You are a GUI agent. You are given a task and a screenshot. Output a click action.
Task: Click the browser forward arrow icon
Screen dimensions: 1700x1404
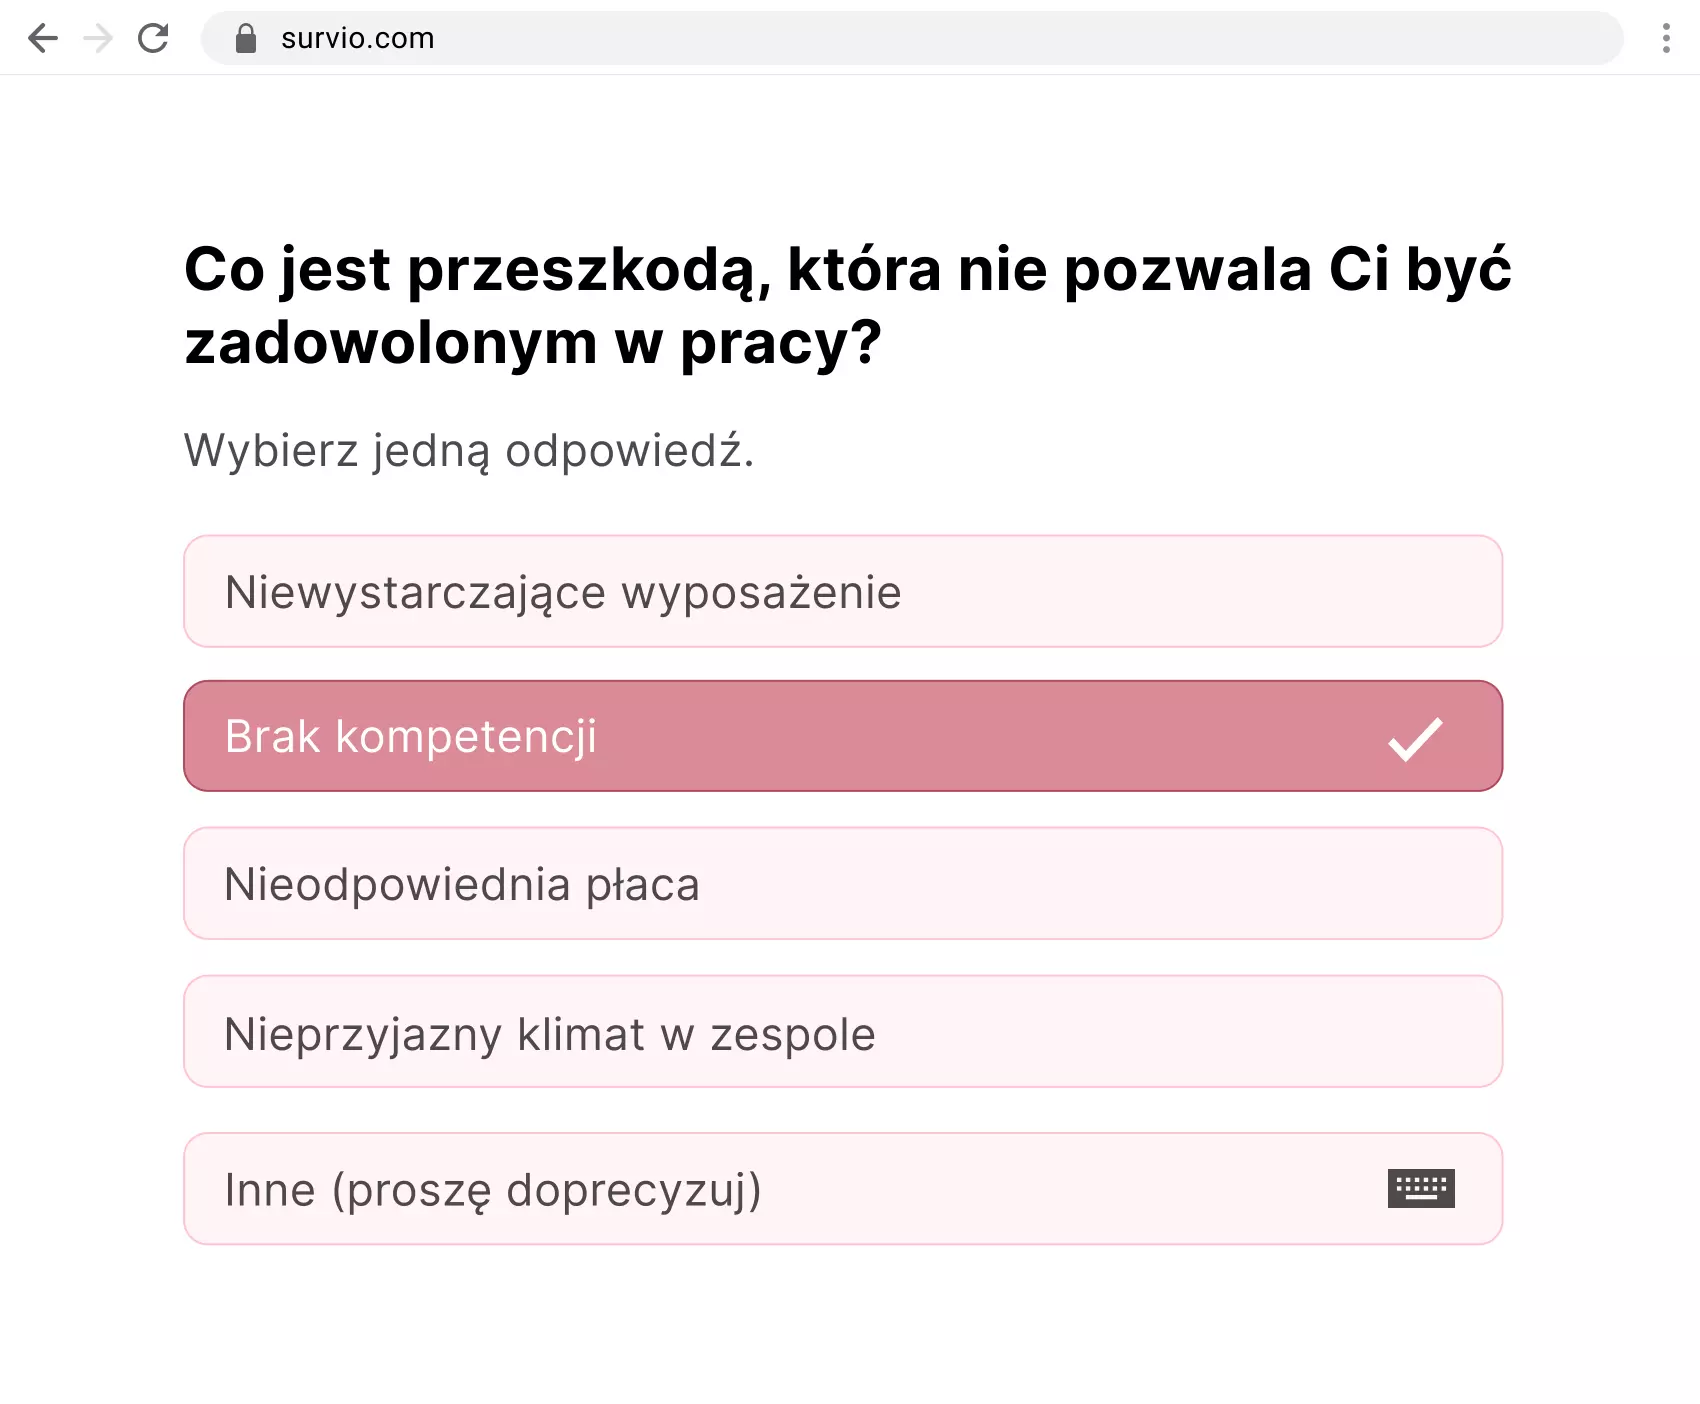coord(97,38)
